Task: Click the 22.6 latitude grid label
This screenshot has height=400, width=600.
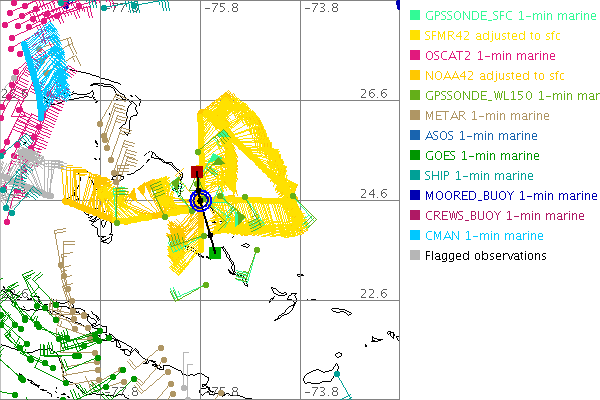Action: point(373,293)
